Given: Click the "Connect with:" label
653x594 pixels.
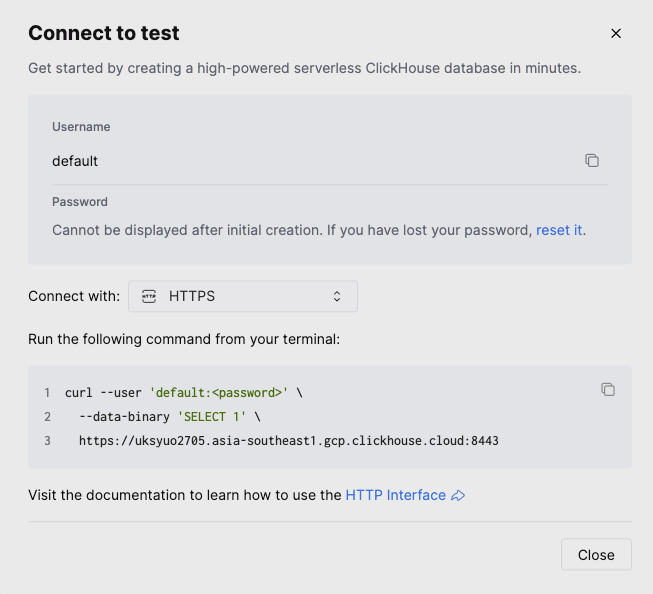Looking at the screenshot, I should (74, 296).
